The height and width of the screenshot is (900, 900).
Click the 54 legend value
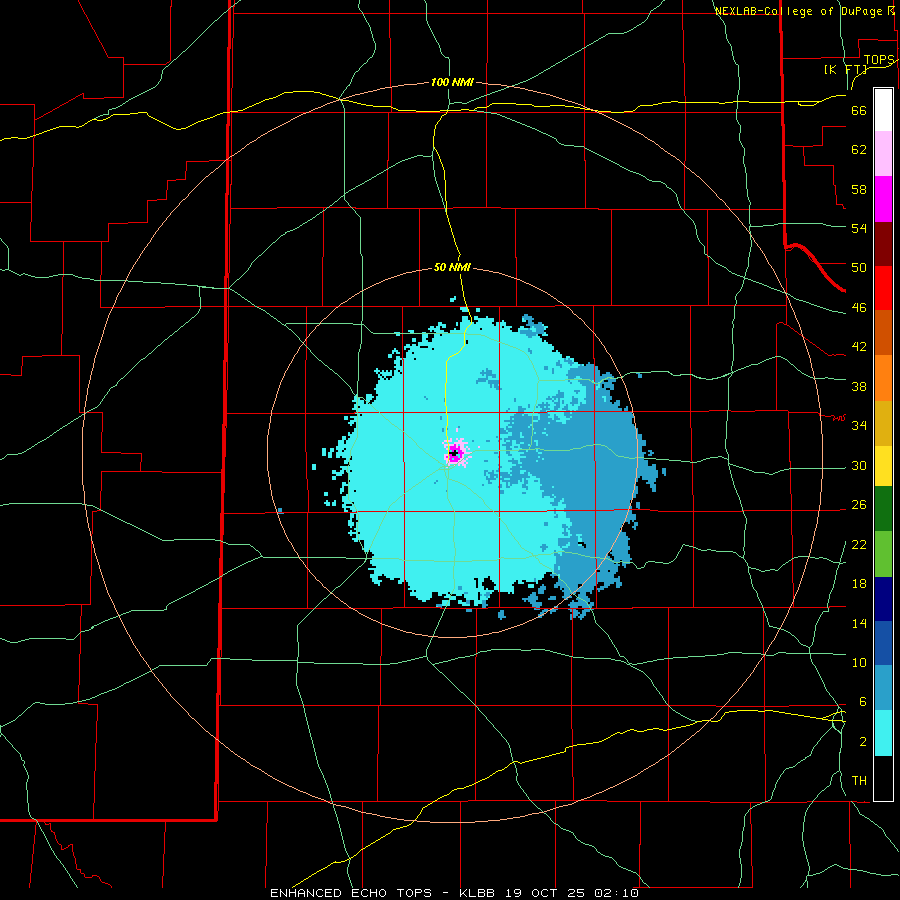click(x=859, y=228)
